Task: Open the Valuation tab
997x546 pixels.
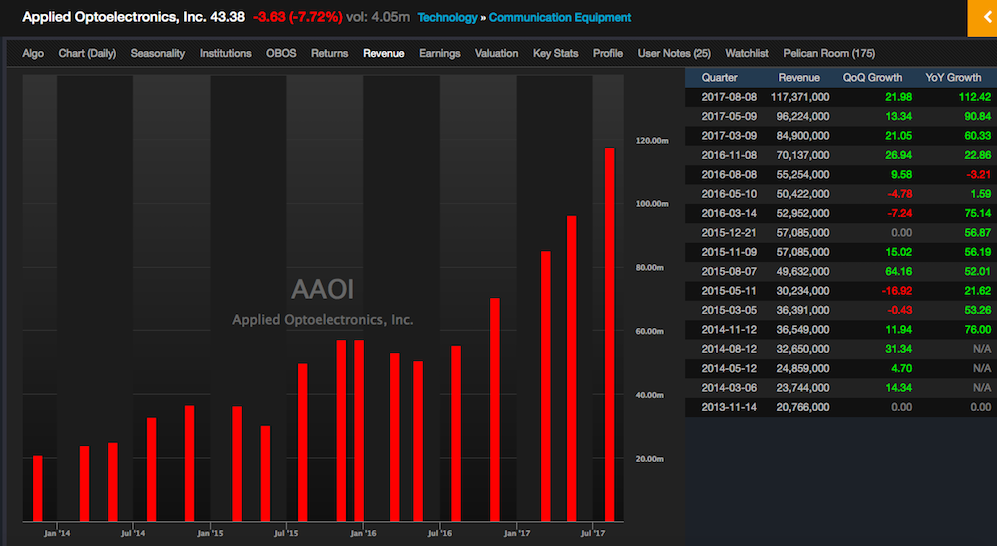Action: click(x=496, y=53)
